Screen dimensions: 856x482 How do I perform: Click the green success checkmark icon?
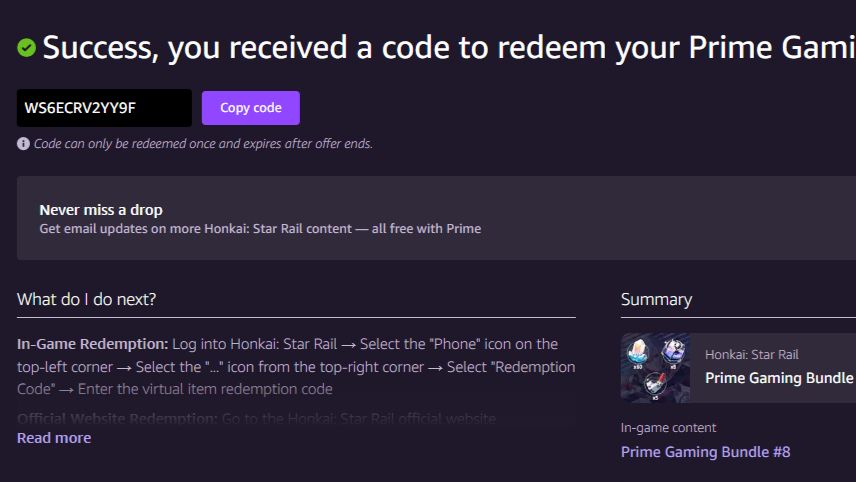[26, 47]
